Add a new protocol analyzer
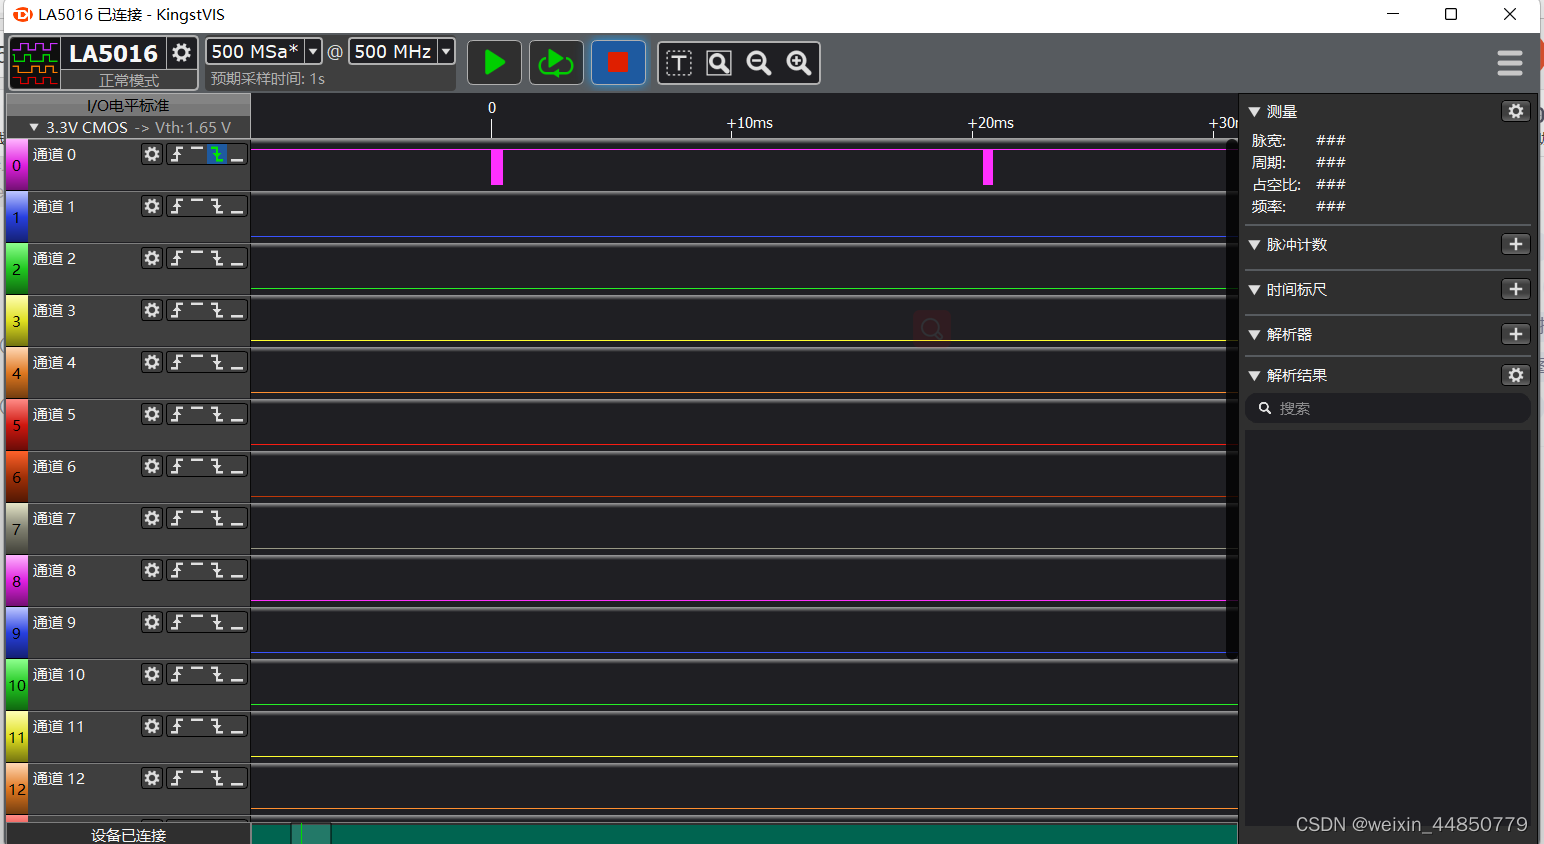This screenshot has height=844, width=1544. [1516, 334]
